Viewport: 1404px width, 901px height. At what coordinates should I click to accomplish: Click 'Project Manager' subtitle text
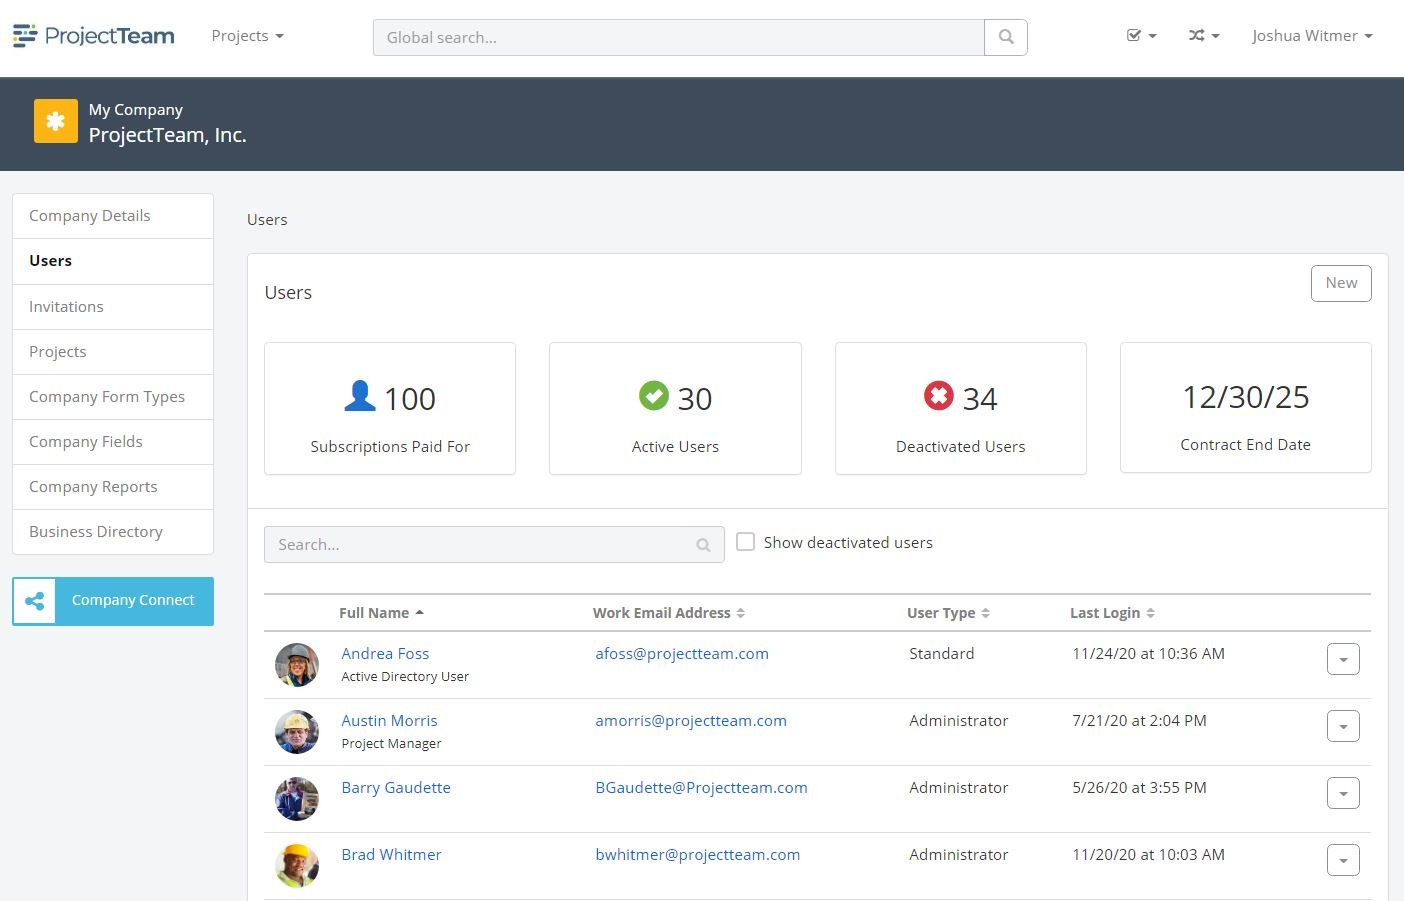[x=391, y=744]
